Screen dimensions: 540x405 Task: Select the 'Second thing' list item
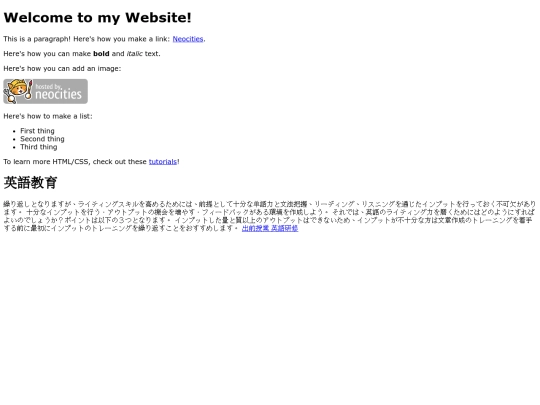click(x=42, y=139)
